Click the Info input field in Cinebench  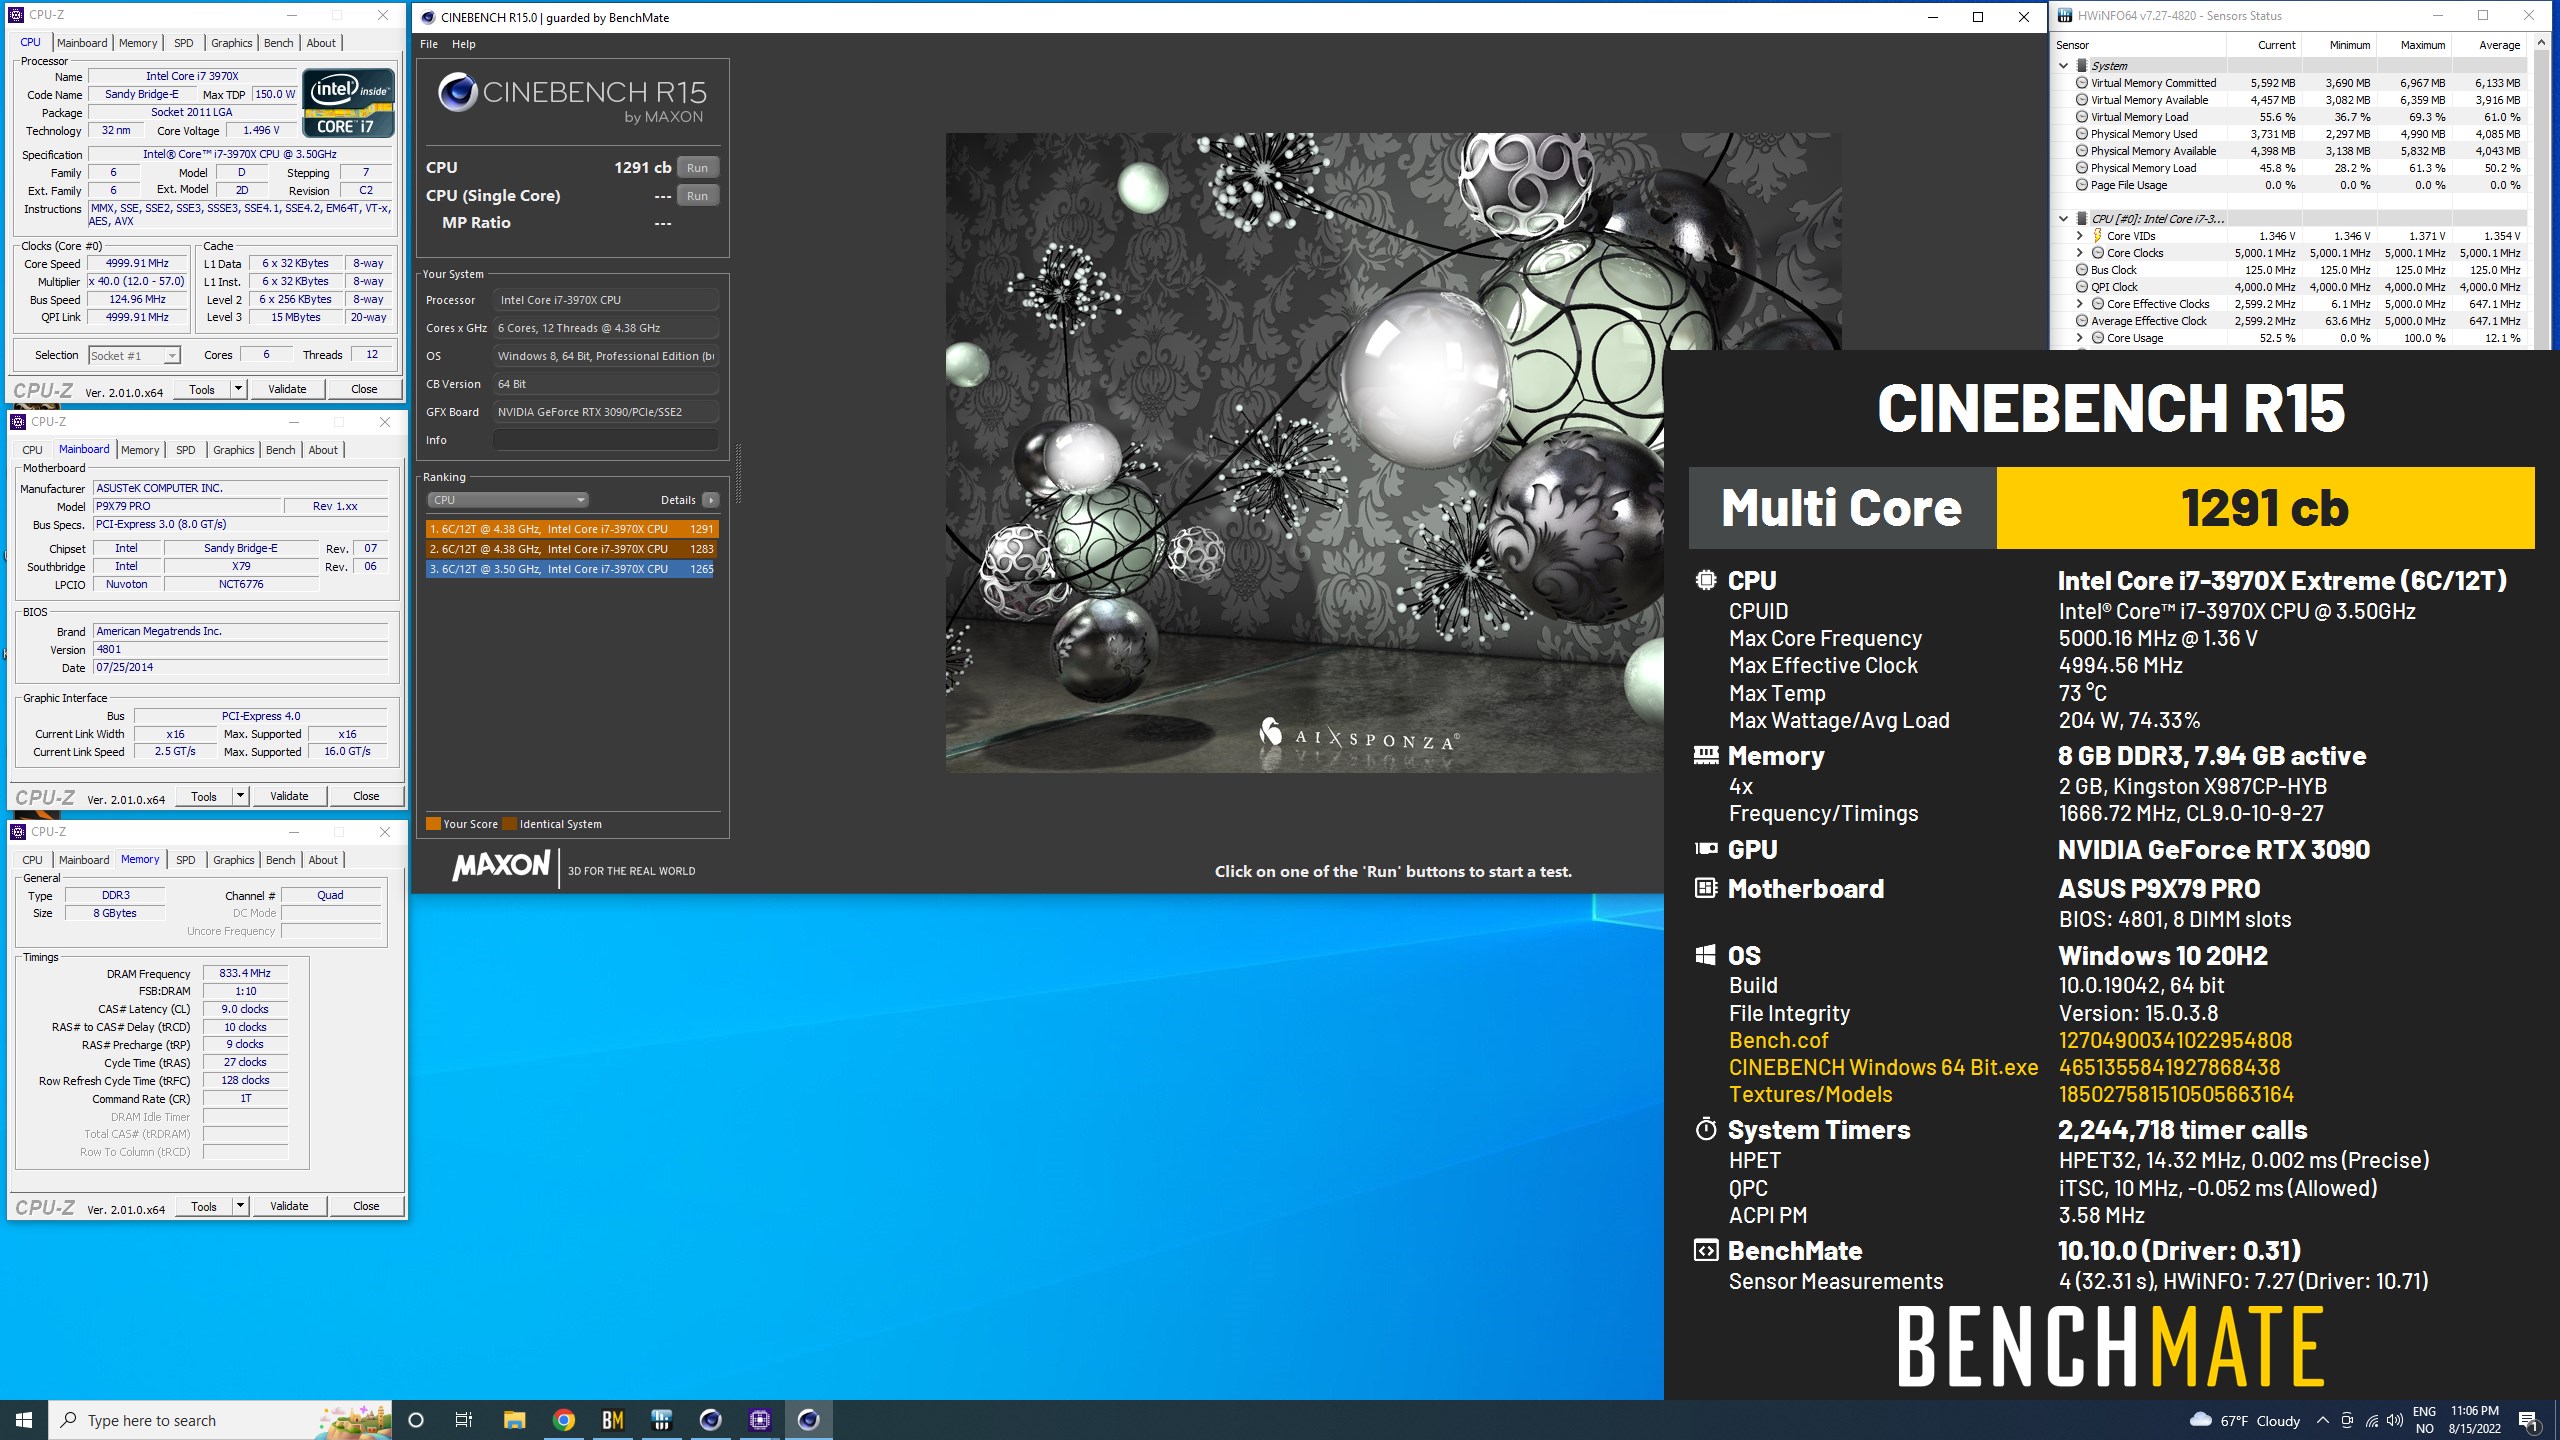605,440
